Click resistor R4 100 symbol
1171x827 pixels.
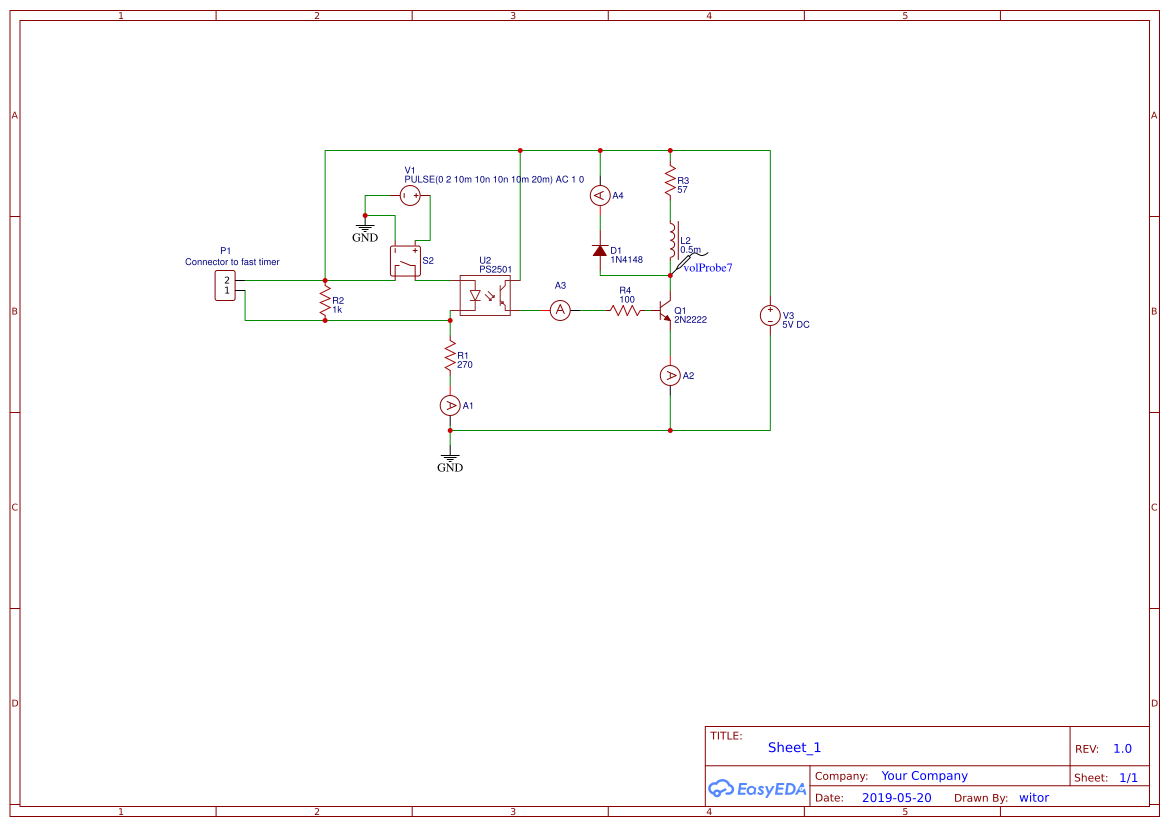tap(626, 310)
